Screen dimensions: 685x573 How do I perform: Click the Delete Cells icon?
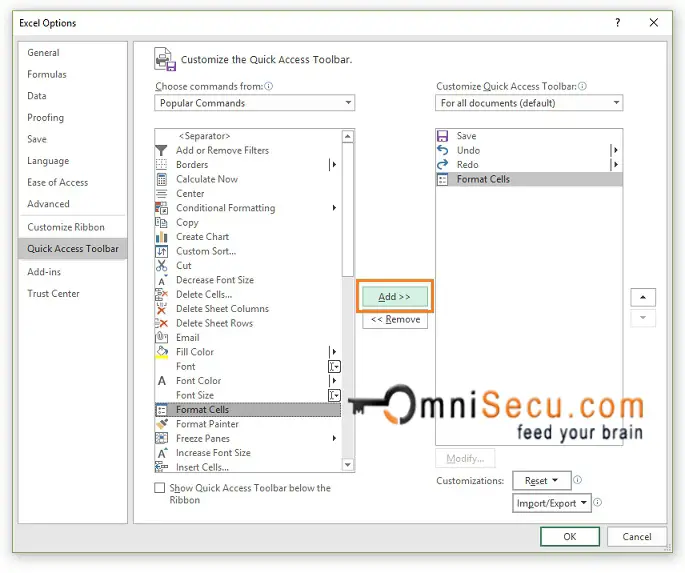(161, 294)
